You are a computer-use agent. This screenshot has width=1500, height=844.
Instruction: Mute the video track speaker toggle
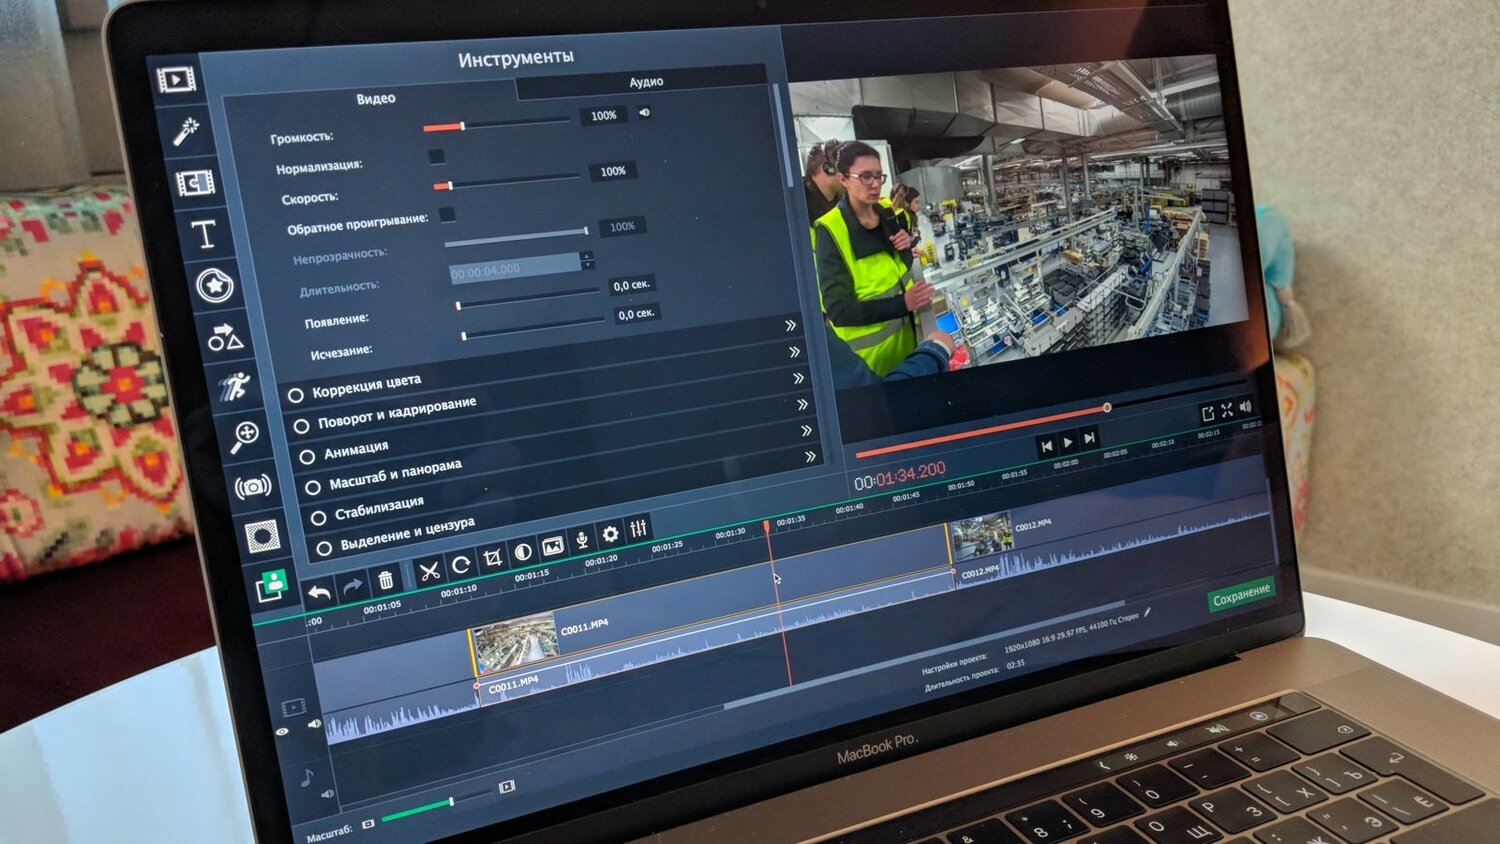(x=315, y=723)
